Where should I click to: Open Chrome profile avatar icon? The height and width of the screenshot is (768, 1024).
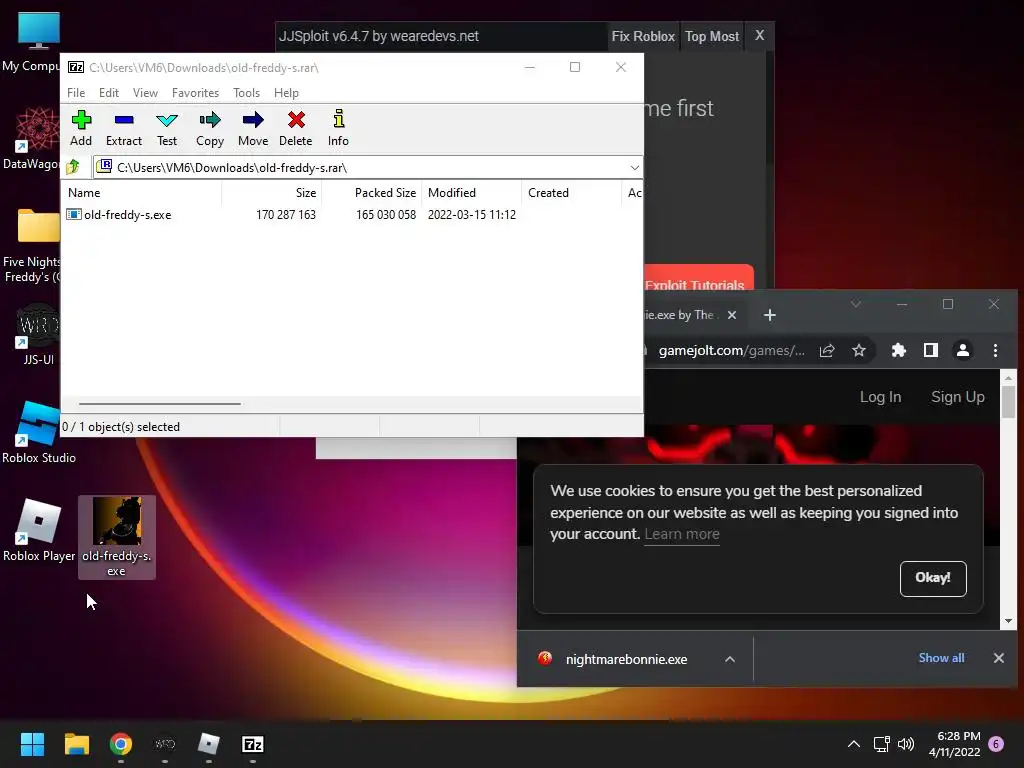click(963, 351)
